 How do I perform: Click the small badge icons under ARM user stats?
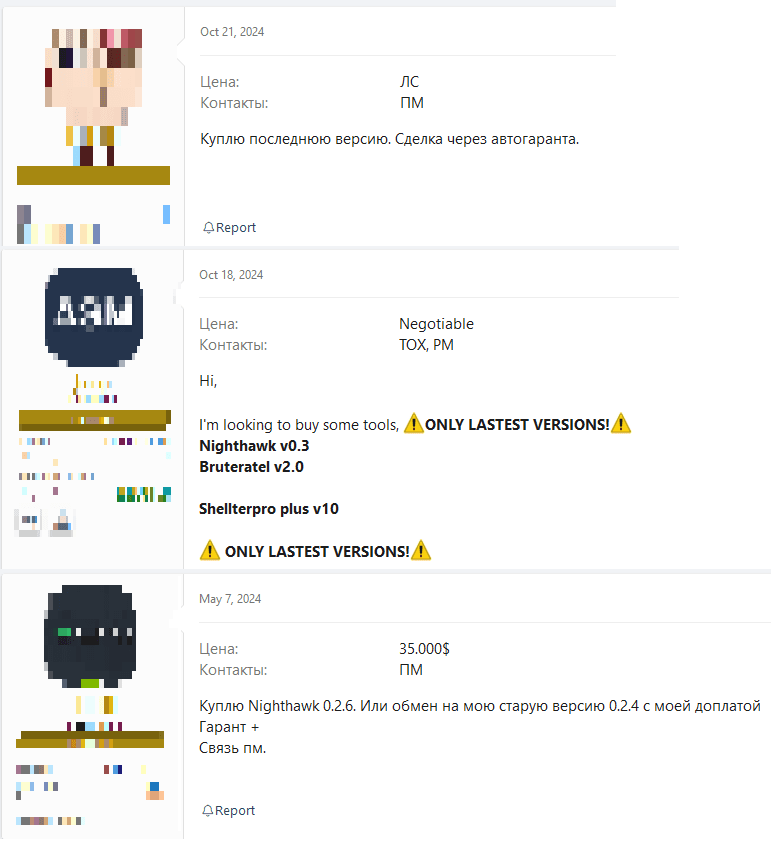[44, 522]
